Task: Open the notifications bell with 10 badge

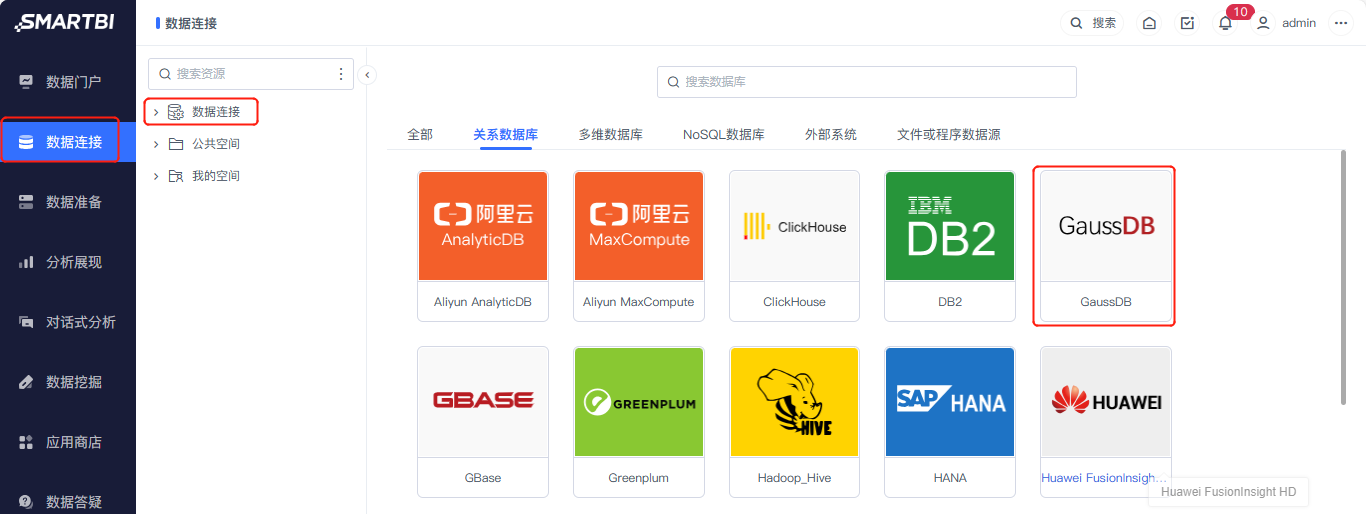Action: click(x=1225, y=23)
